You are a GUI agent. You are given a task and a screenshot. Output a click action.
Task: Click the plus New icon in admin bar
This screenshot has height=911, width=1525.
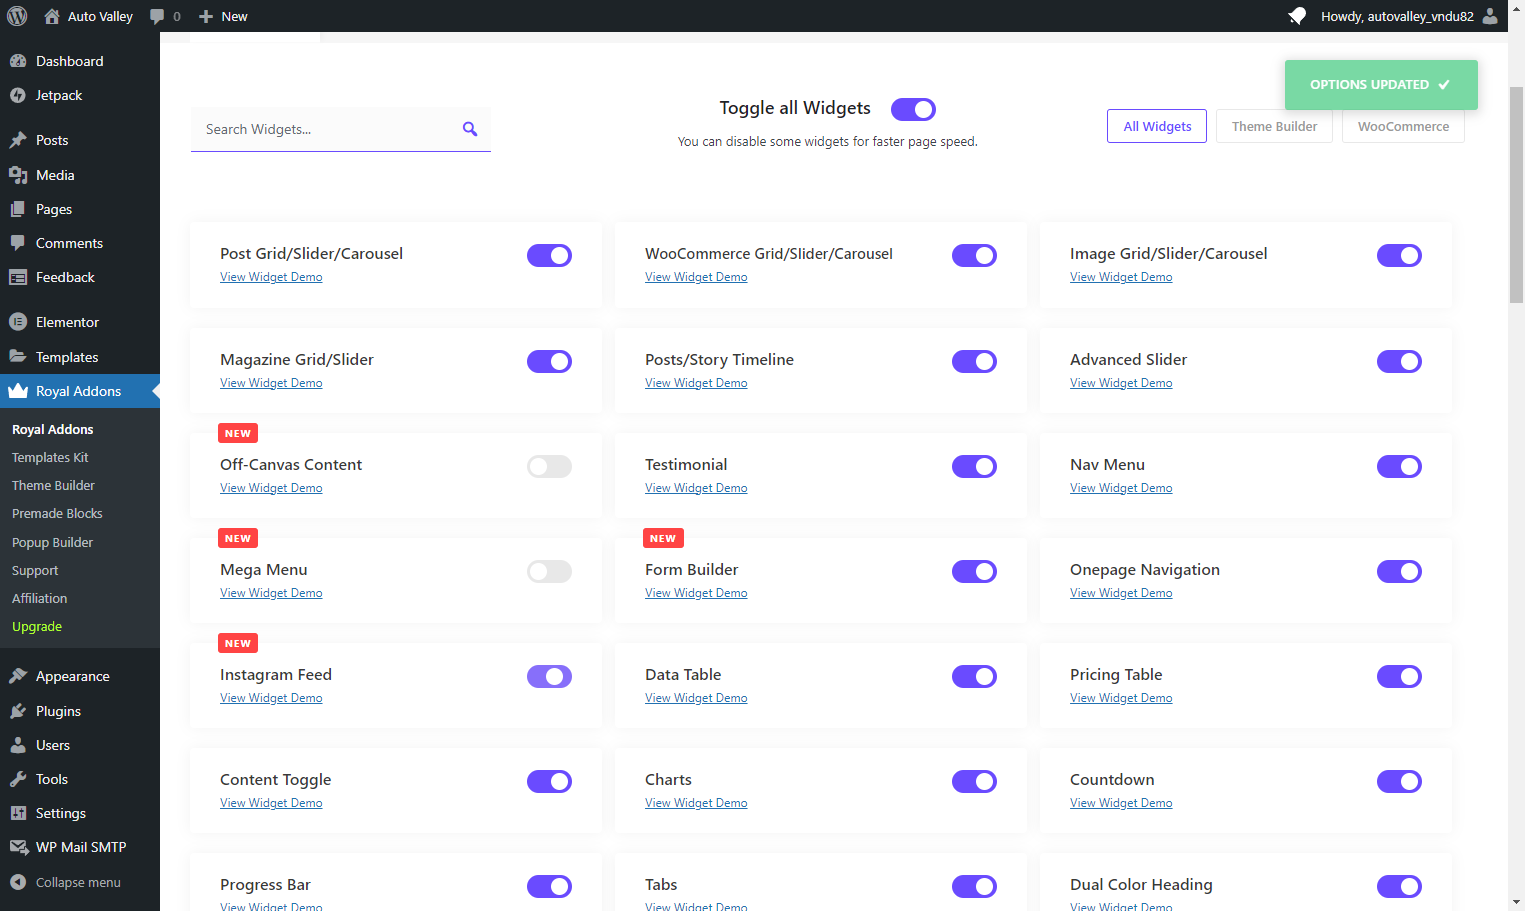[206, 16]
